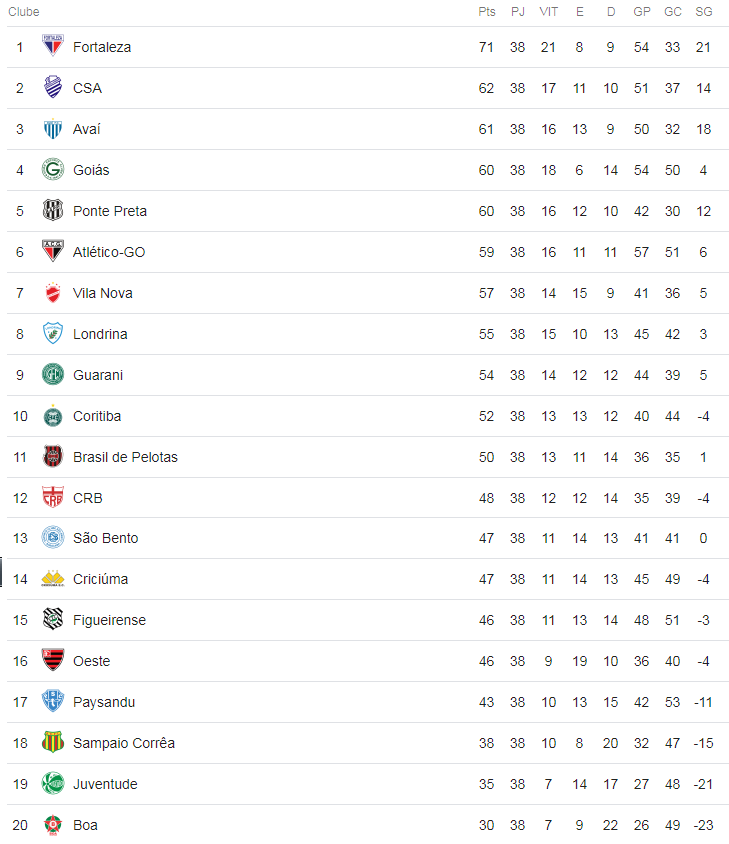This screenshot has width=729, height=844.
Task: Open the Londrina team link
Action: coord(100,334)
